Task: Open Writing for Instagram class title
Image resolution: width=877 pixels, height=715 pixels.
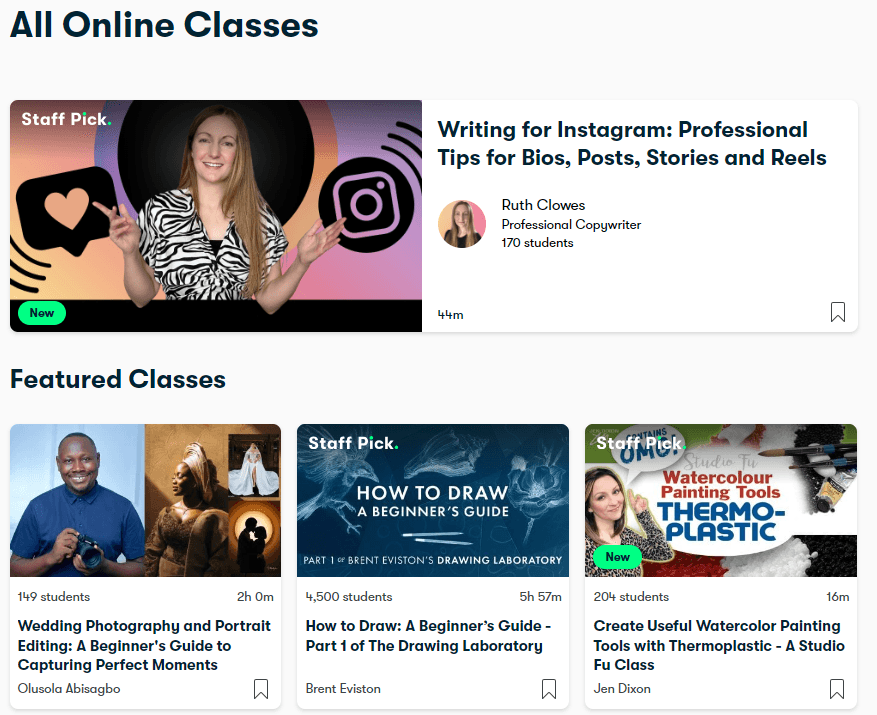Action: 632,143
